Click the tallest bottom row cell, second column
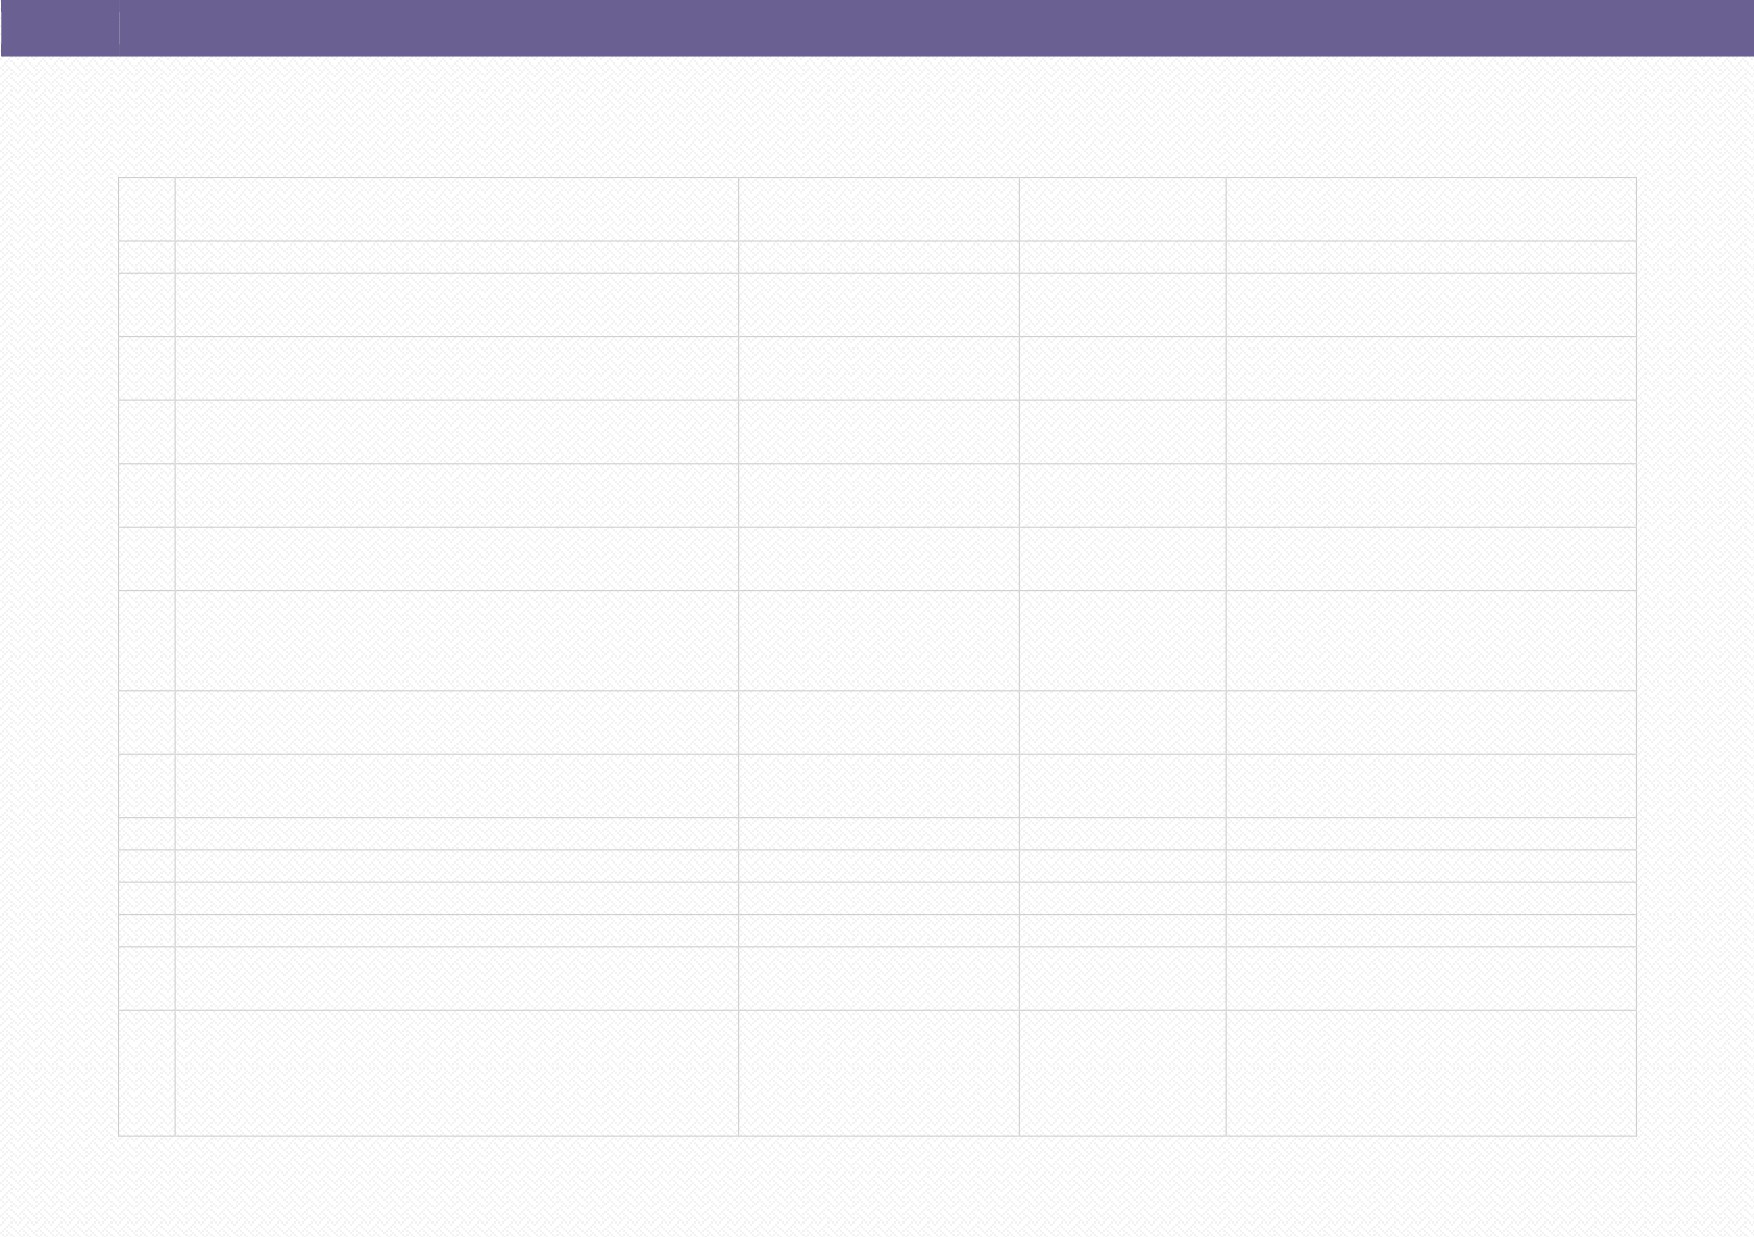This screenshot has height=1237, width=1754. tap(457, 1073)
